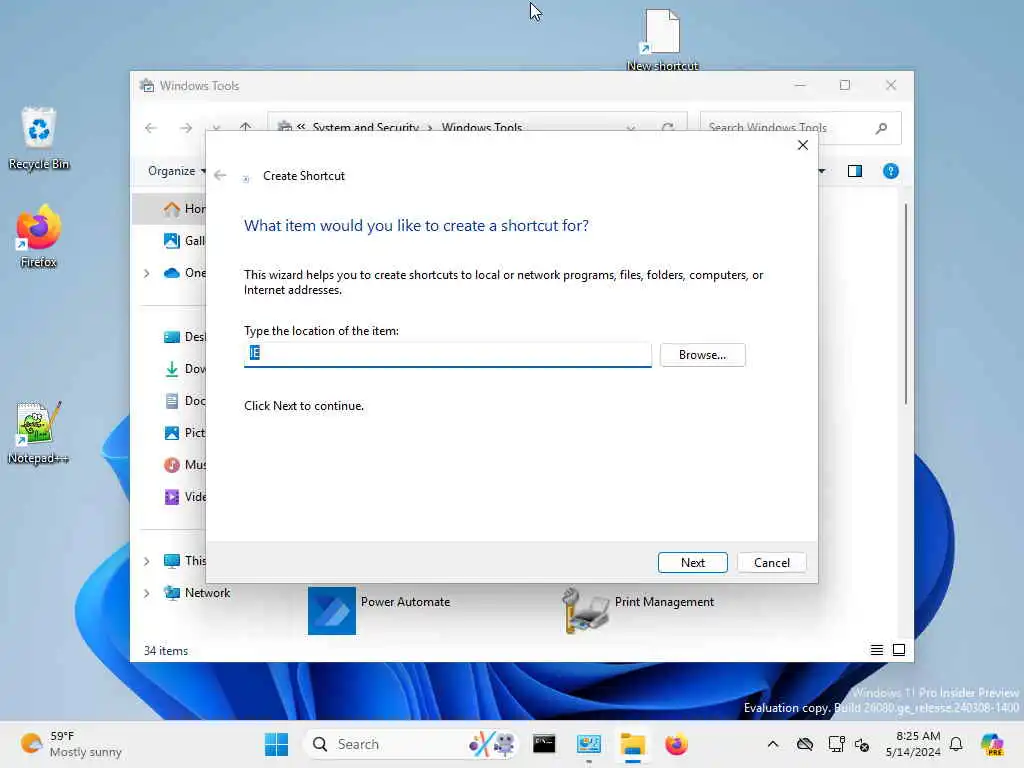Open File Explorer from the taskbar
1024x768 pixels.
(x=632, y=744)
